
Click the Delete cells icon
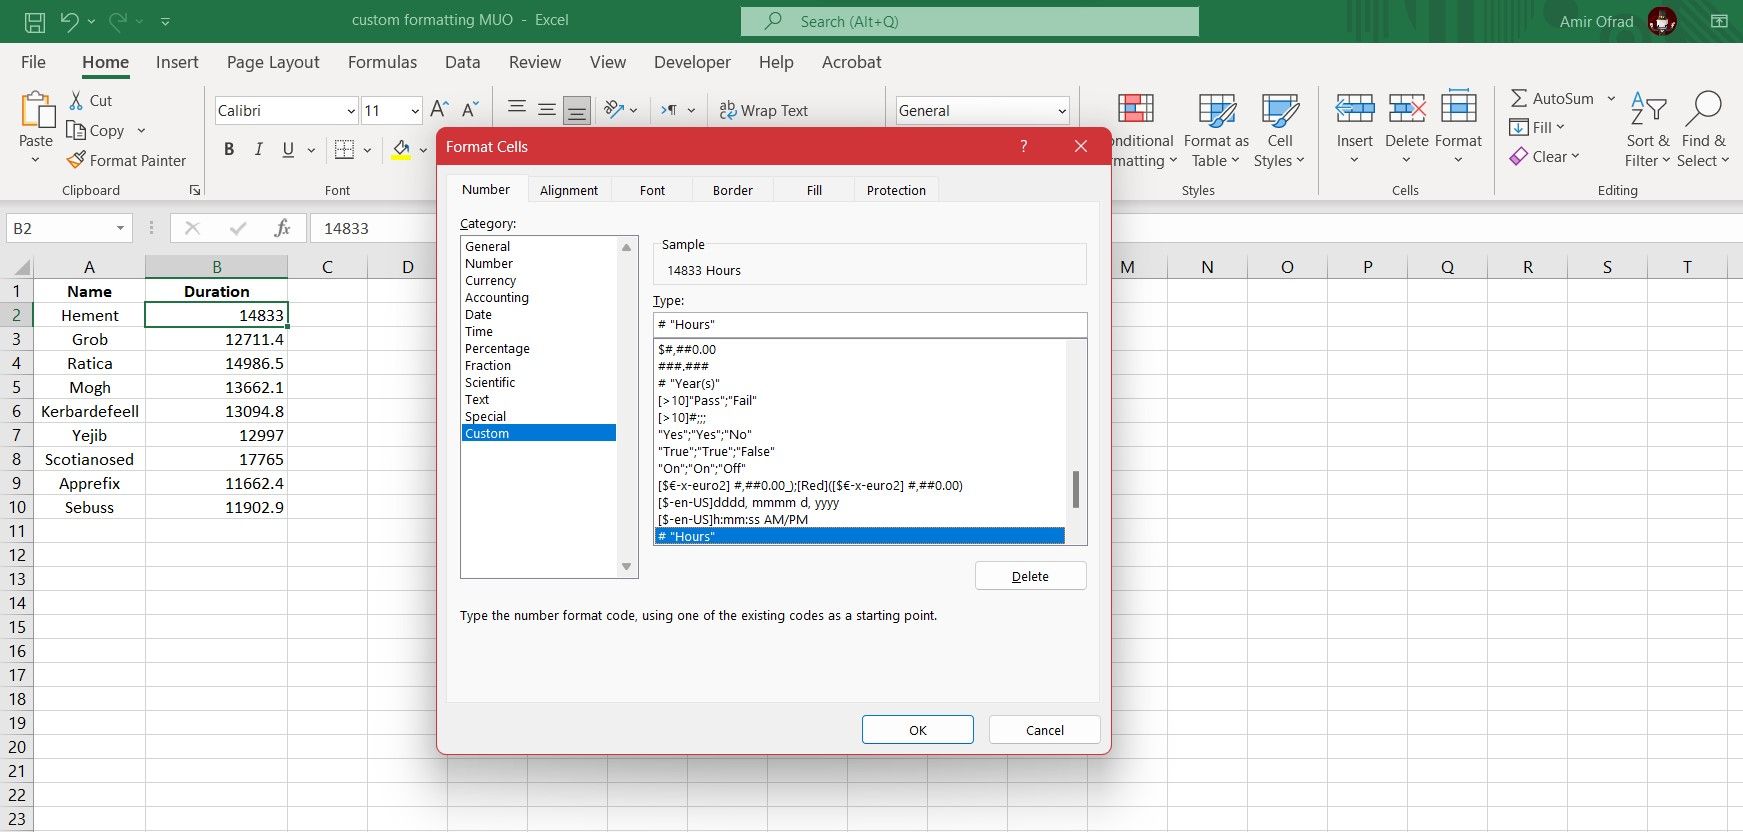[1406, 108]
